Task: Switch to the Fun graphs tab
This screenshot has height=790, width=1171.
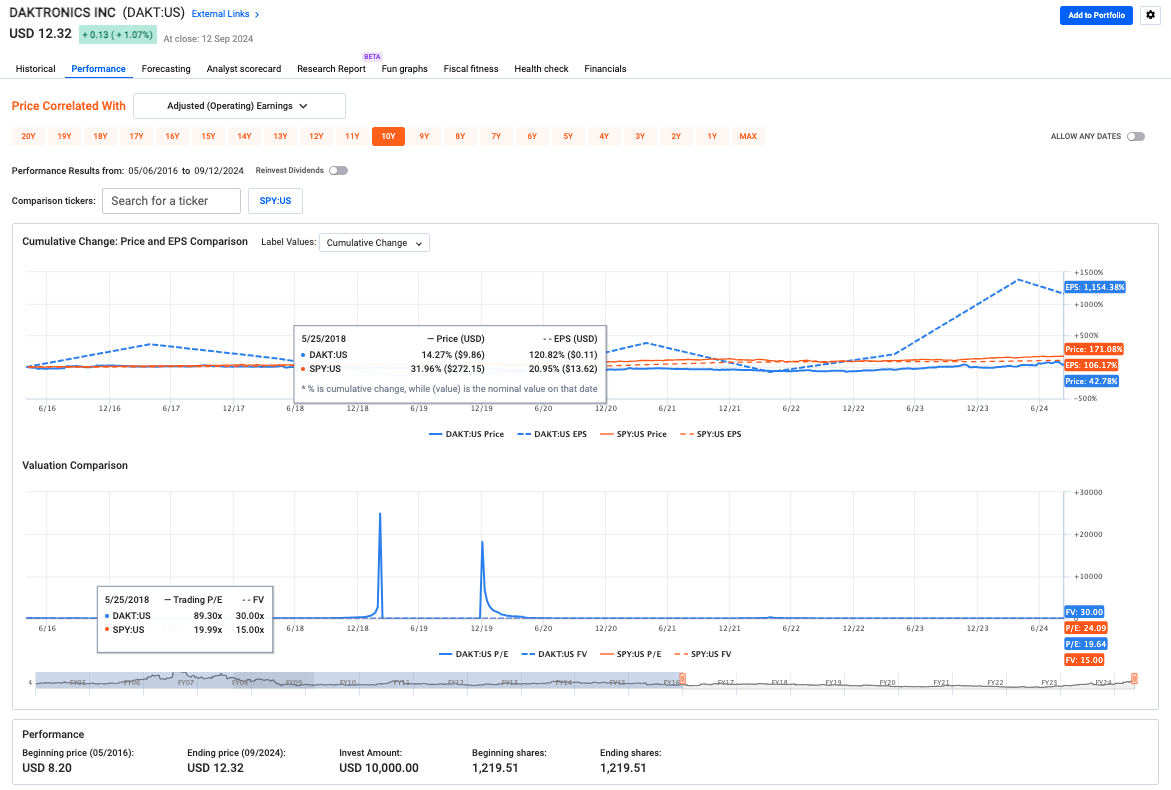Action: tap(404, 69)
